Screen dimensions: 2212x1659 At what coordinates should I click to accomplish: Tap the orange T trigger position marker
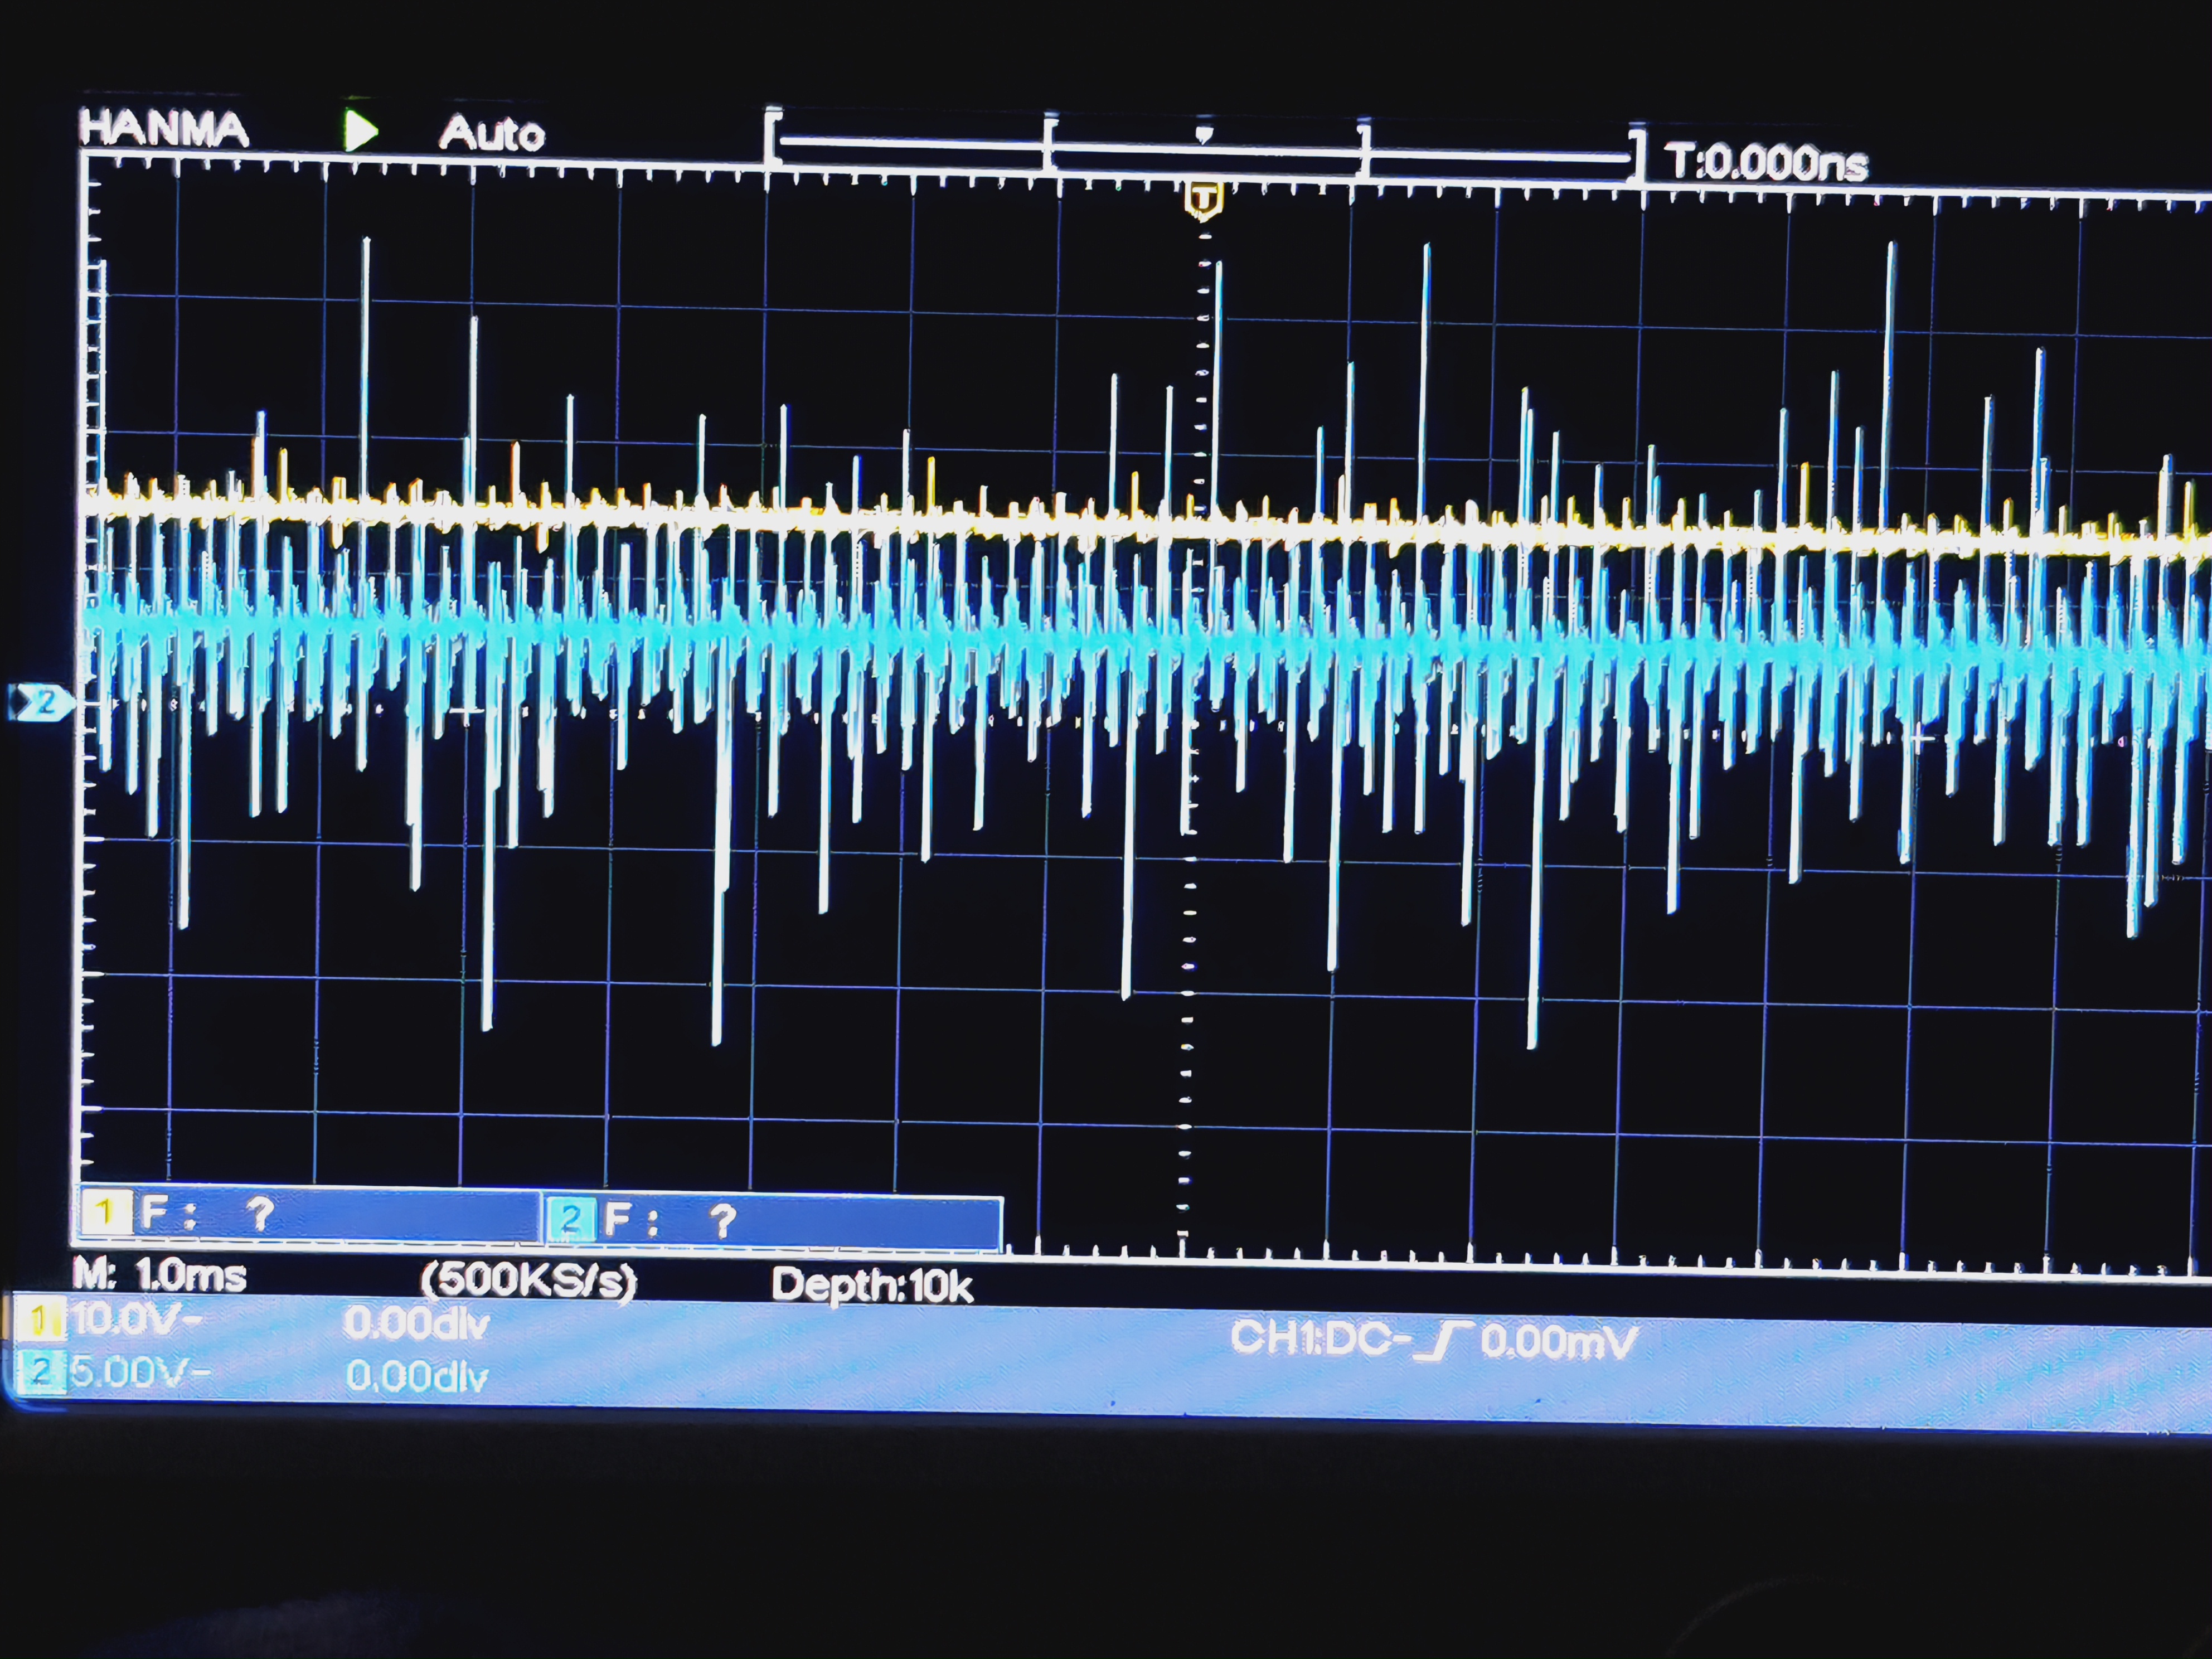tap(1203, 200)
